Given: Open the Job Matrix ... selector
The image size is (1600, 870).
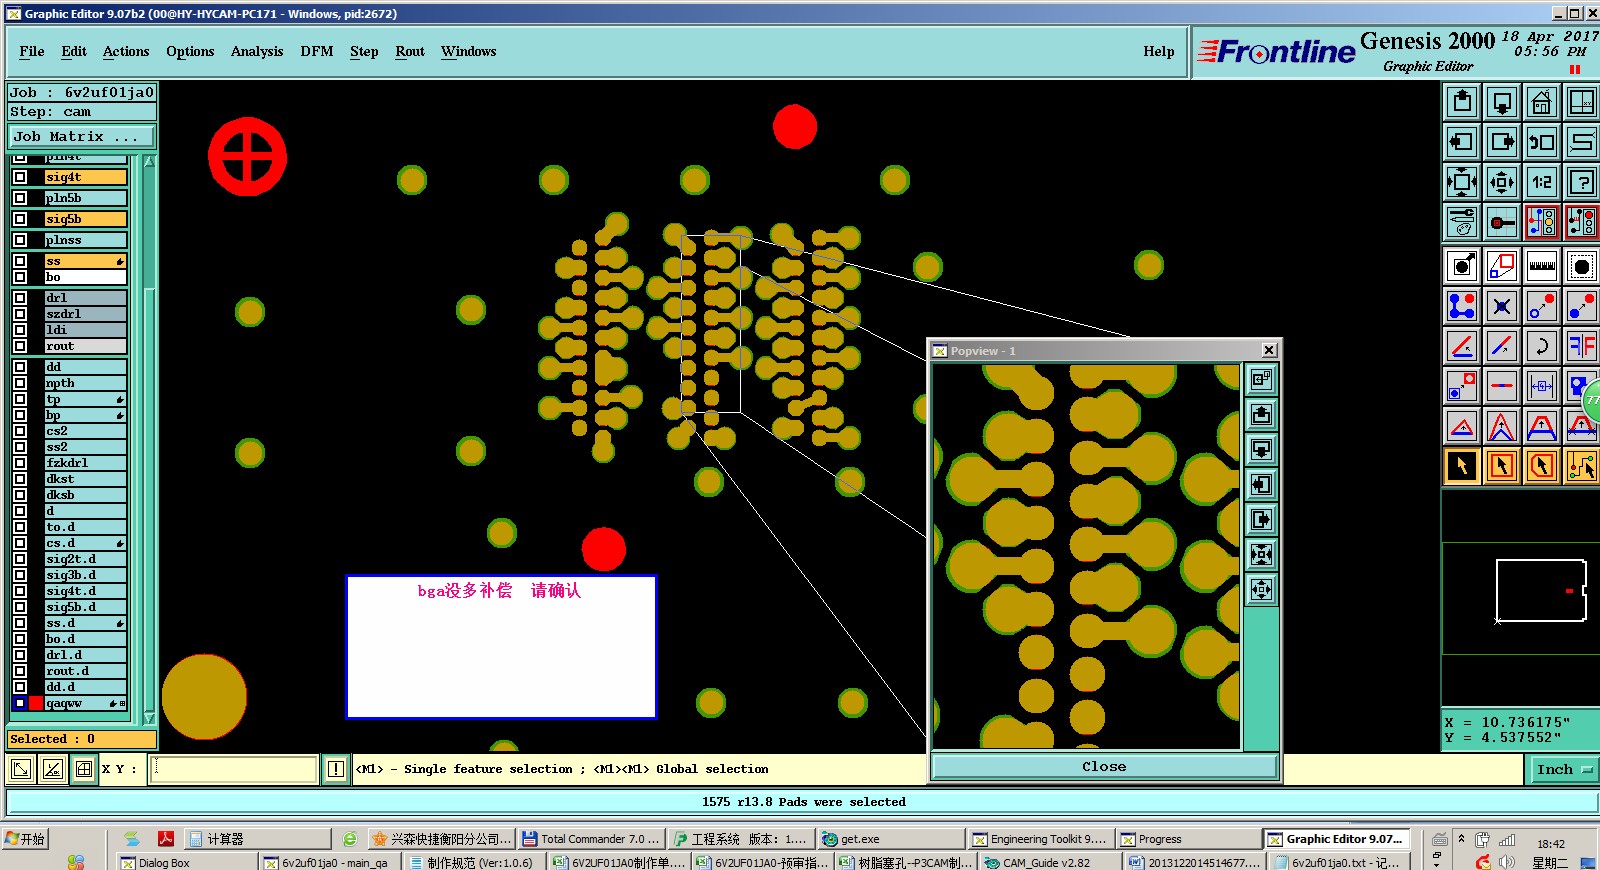Looking at the screenshot, I should click(82, 137).
